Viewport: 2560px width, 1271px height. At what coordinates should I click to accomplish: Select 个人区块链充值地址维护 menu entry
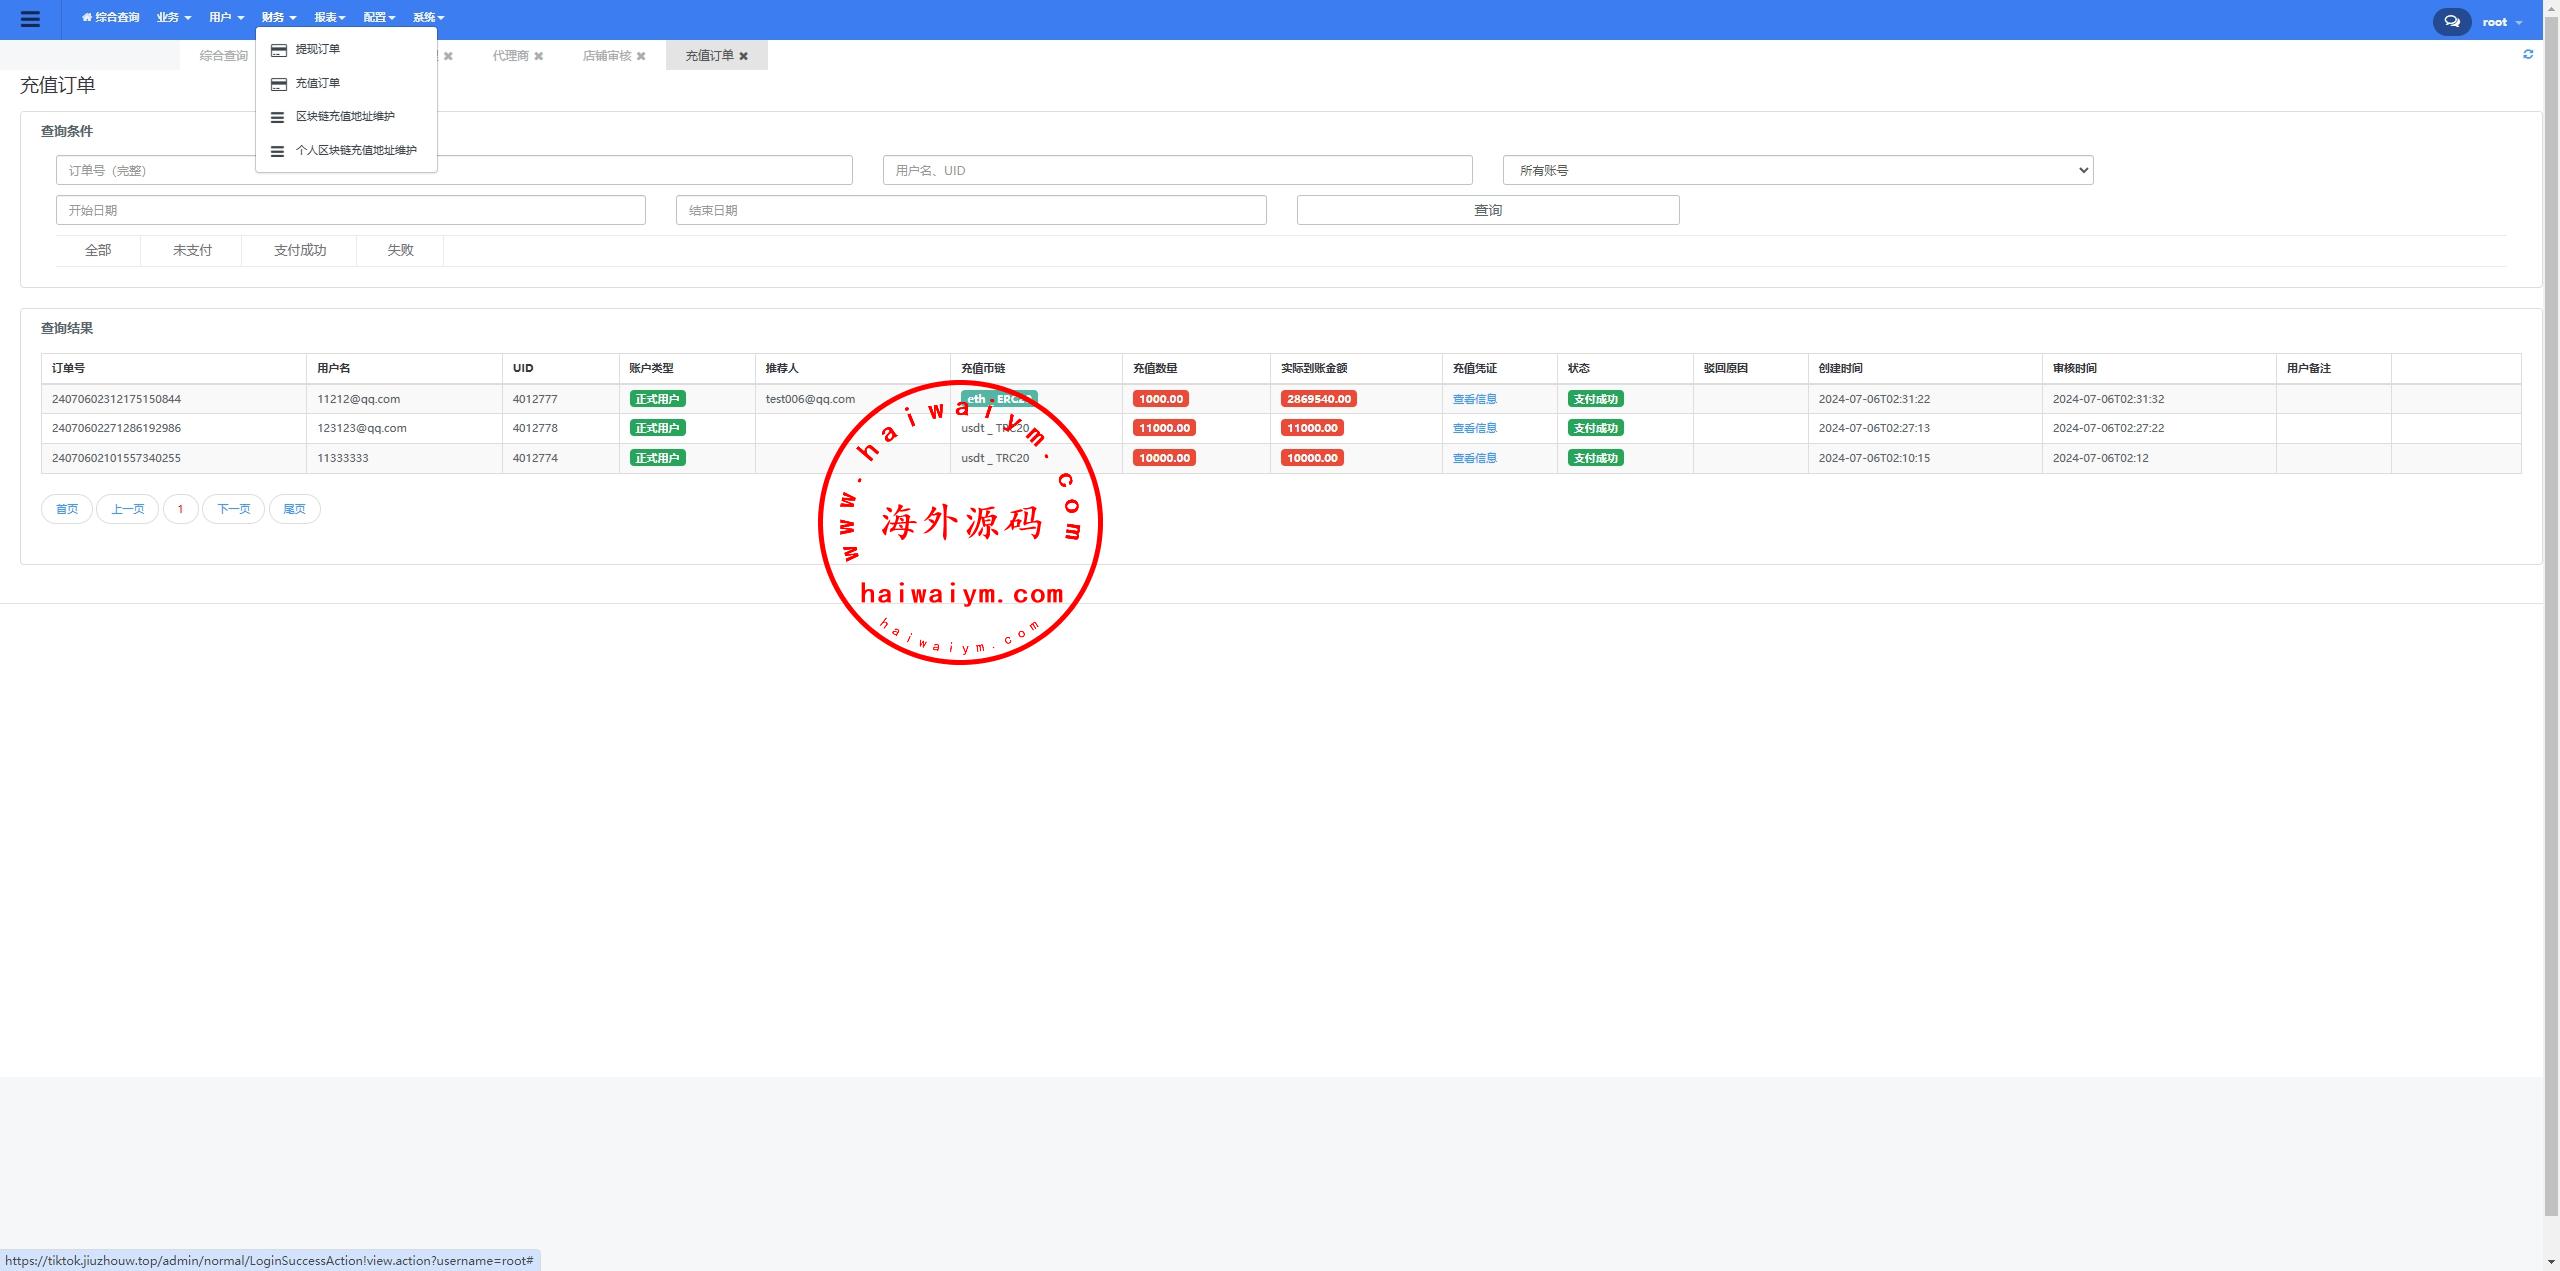[355, 150]
